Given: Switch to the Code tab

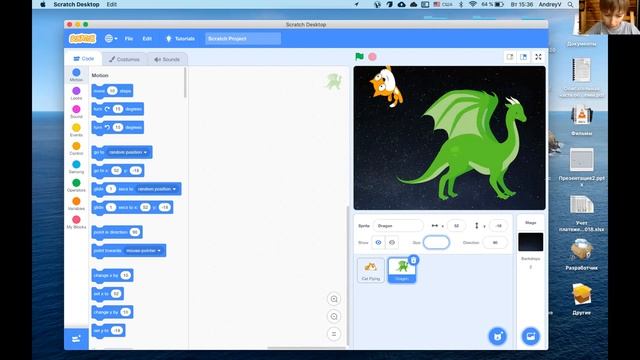Looking at the screenshot, I should click(83, 59).
